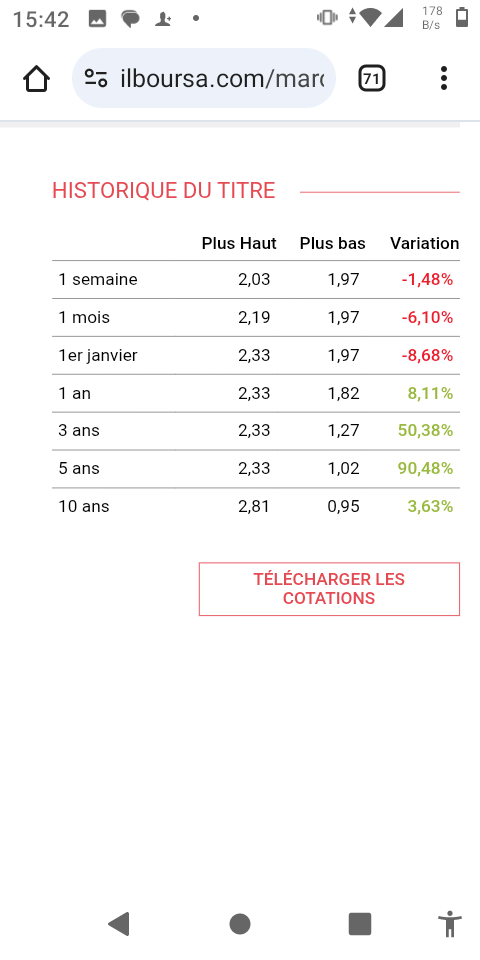
Task: Select the Plus bas column header
Action: [332, 243]
